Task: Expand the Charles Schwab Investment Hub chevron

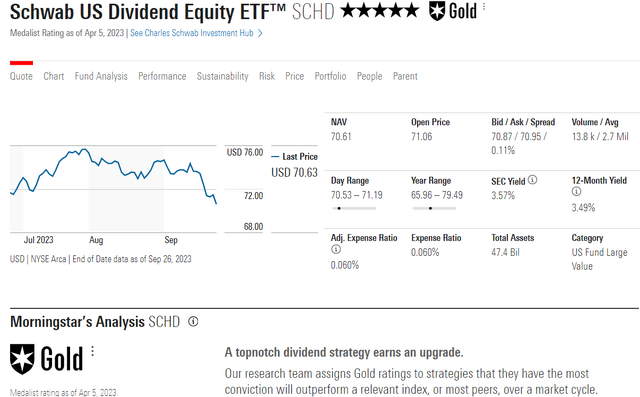Action: pos(260,33)
